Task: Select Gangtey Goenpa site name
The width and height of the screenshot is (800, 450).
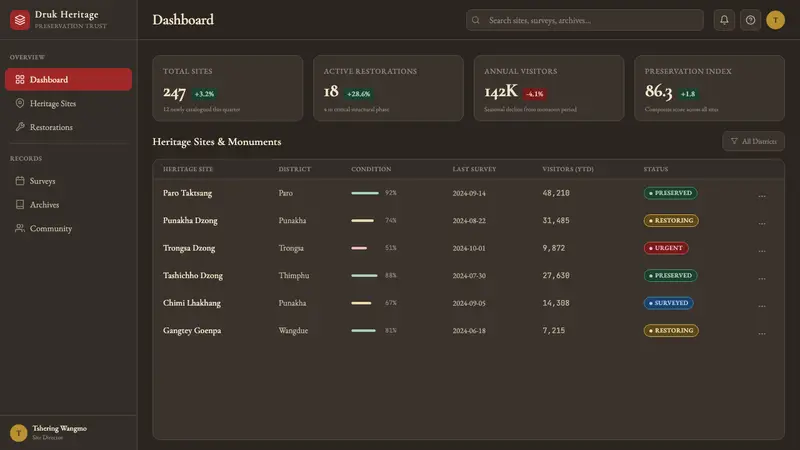Action: coord(192,331)
